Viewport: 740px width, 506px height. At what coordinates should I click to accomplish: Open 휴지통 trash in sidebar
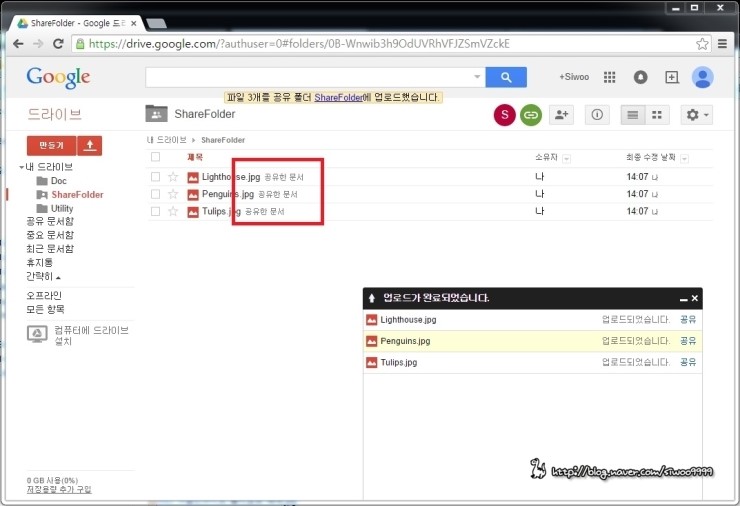39,262
